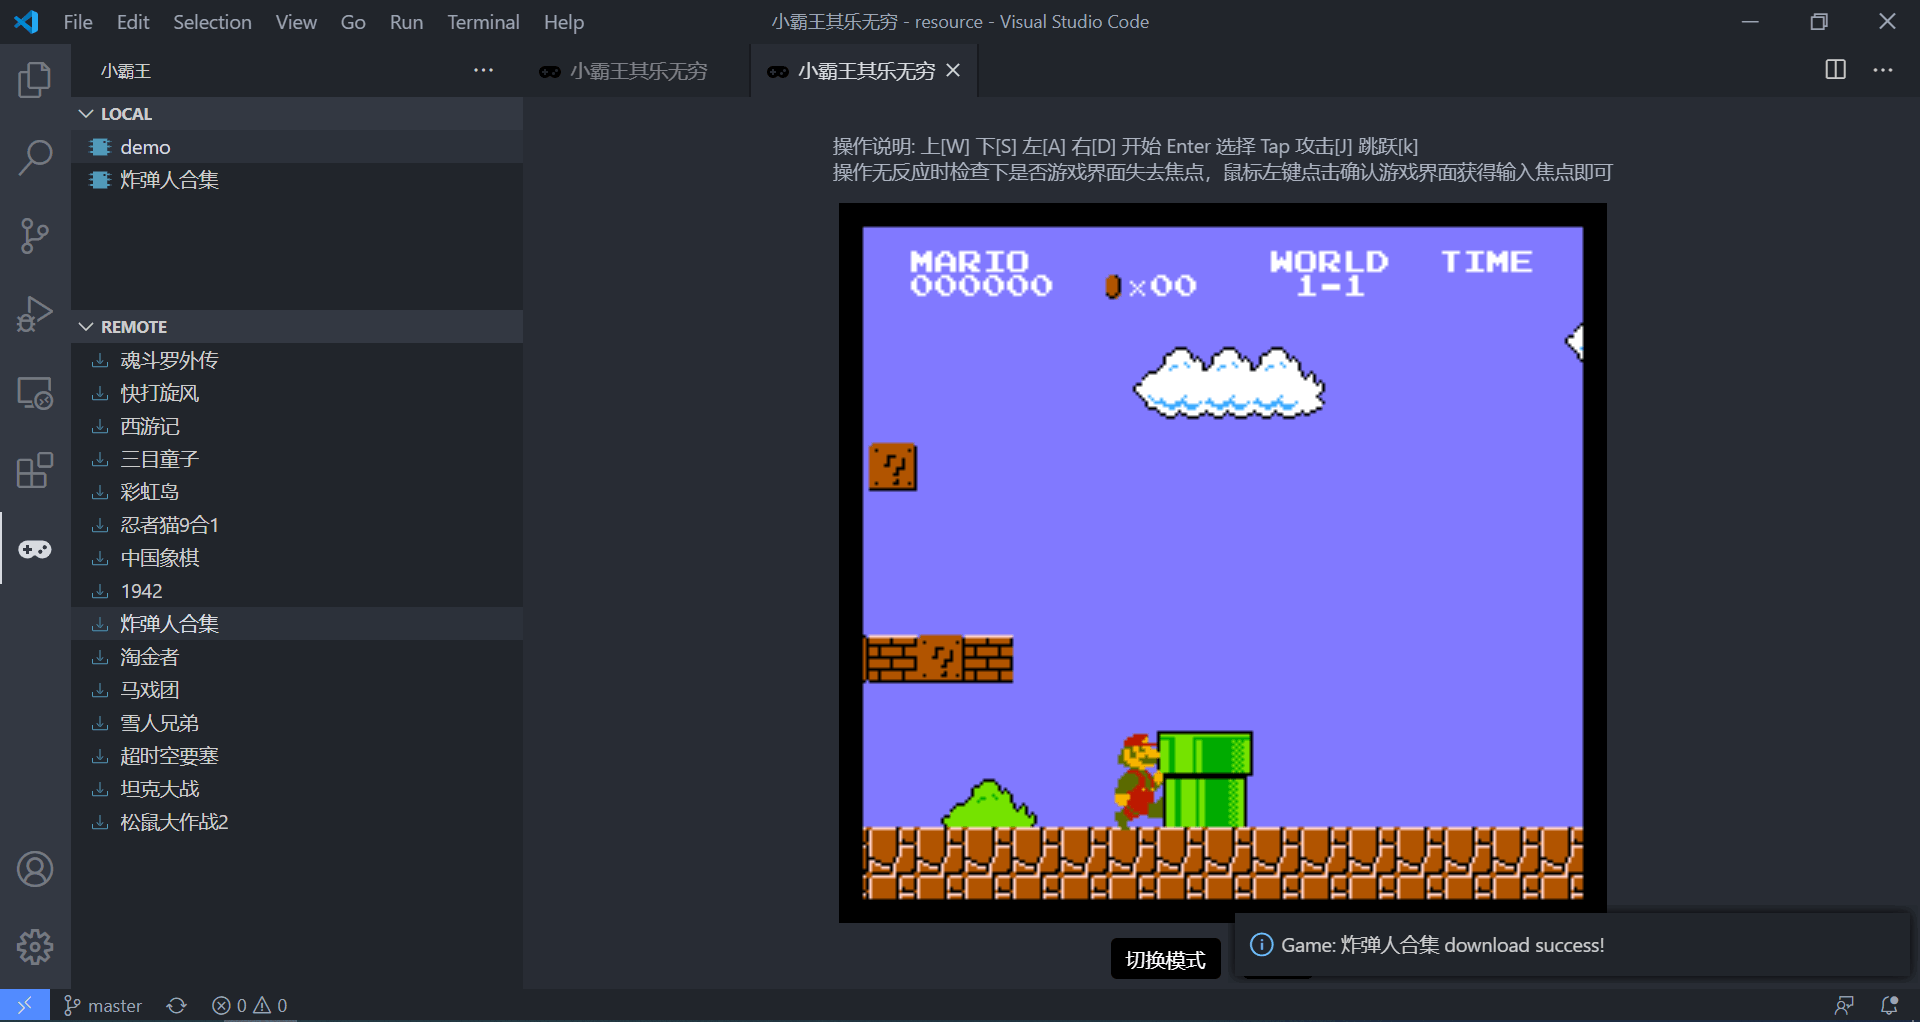Screen dimensions: 1920x1022
Task: Open the File menu
Action: (78, 21)
